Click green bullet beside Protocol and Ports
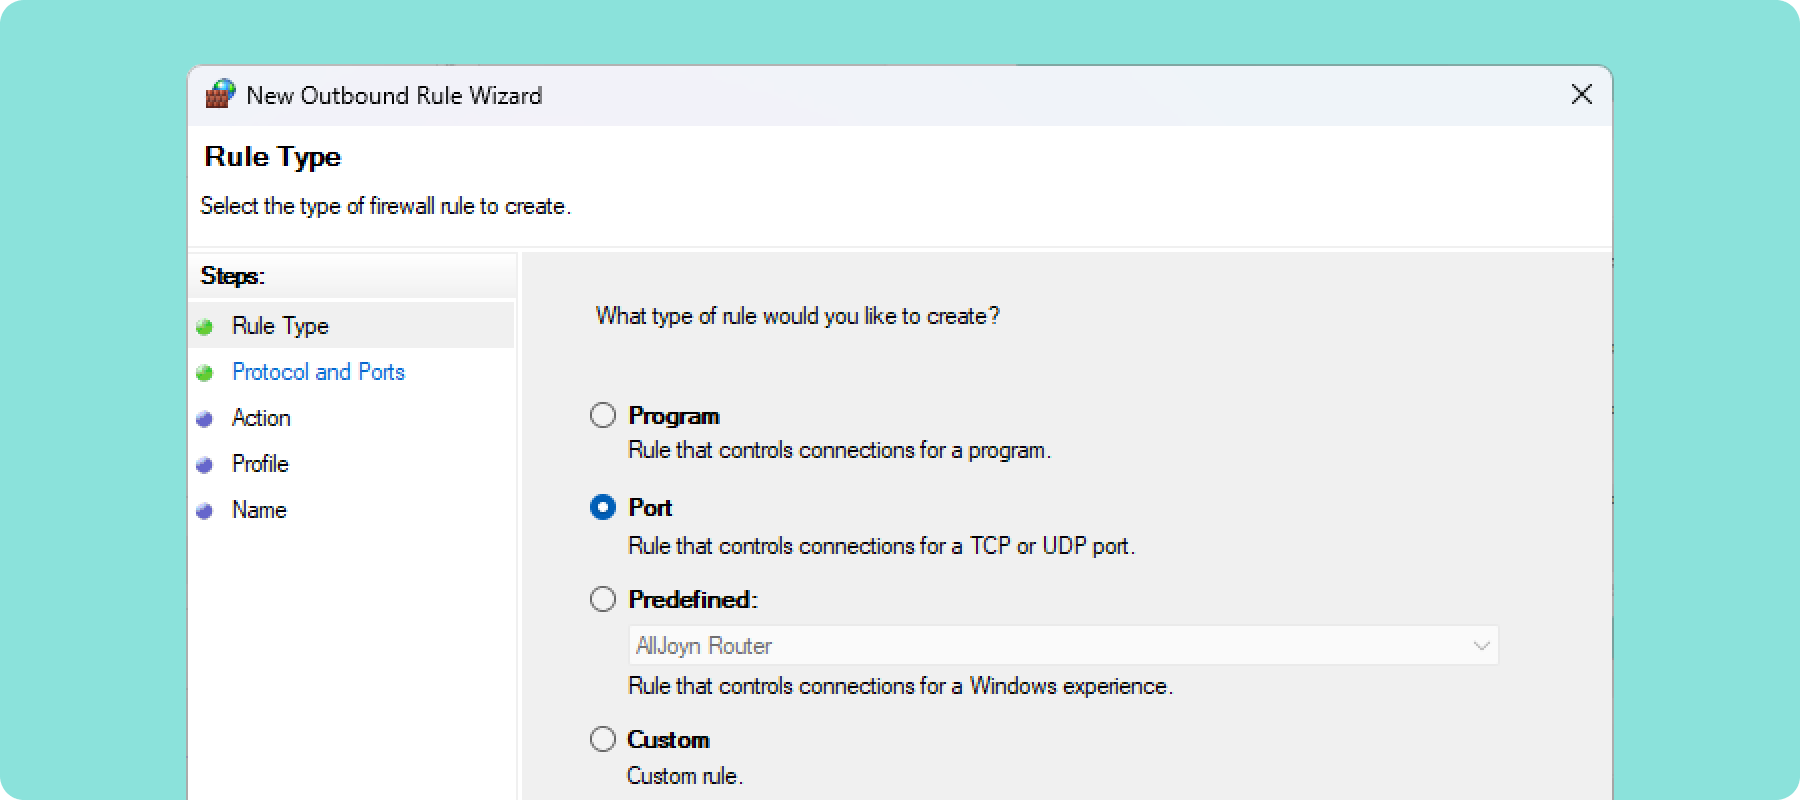1800x800 pixels. click(205, 373)
